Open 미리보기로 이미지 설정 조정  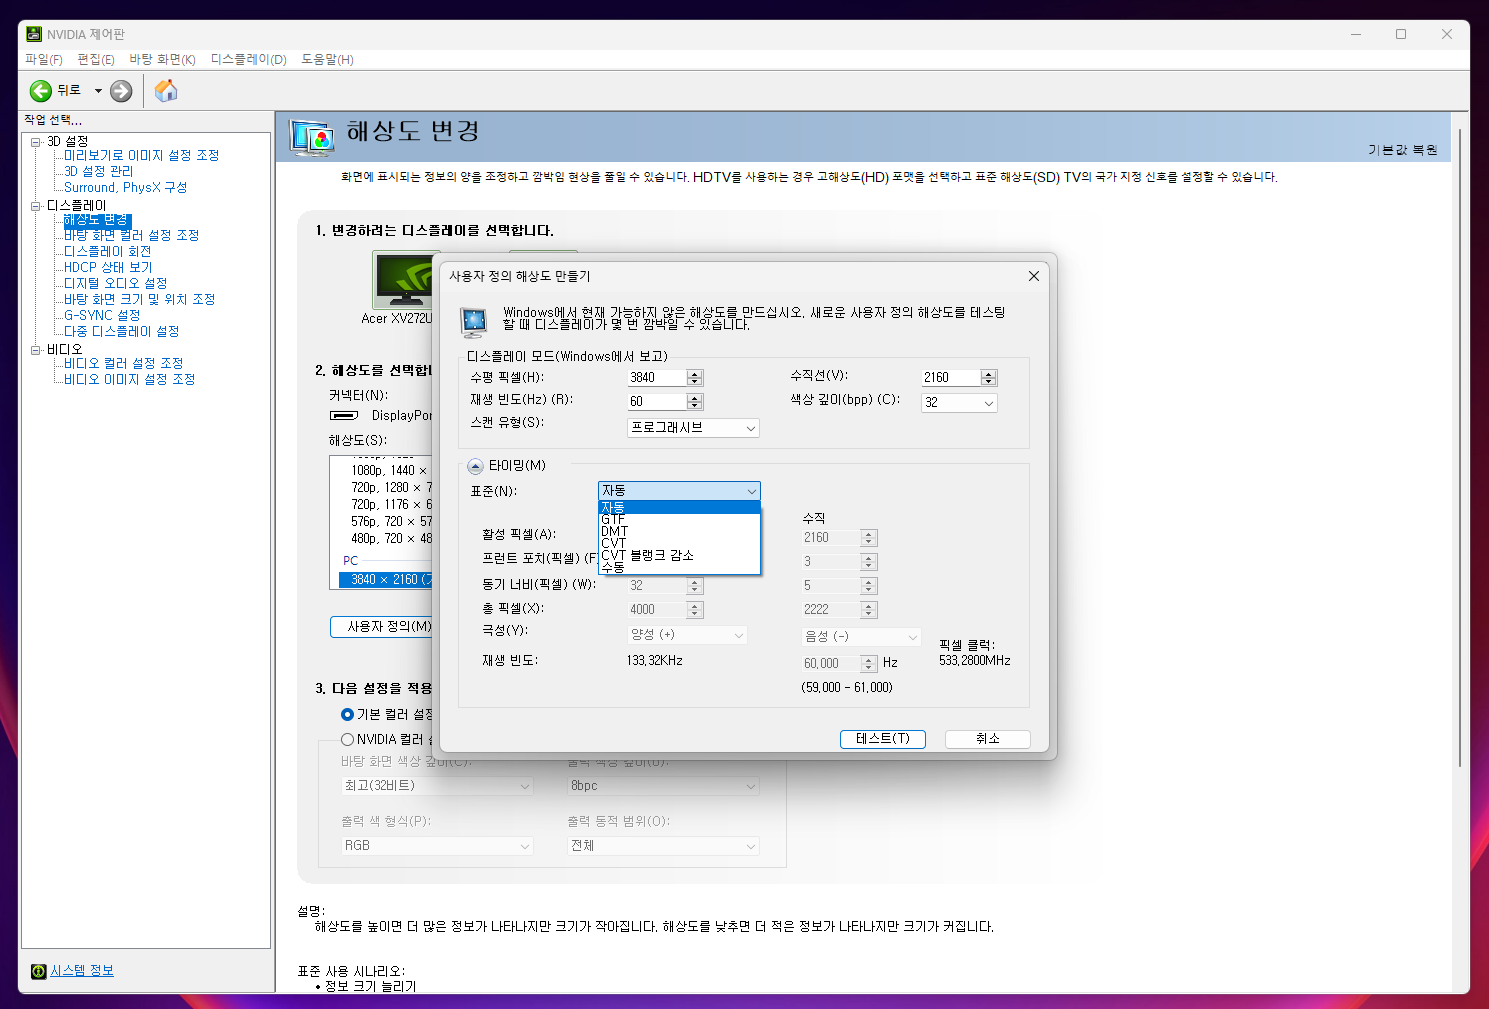pyautogui.click(x=141, y=156)
